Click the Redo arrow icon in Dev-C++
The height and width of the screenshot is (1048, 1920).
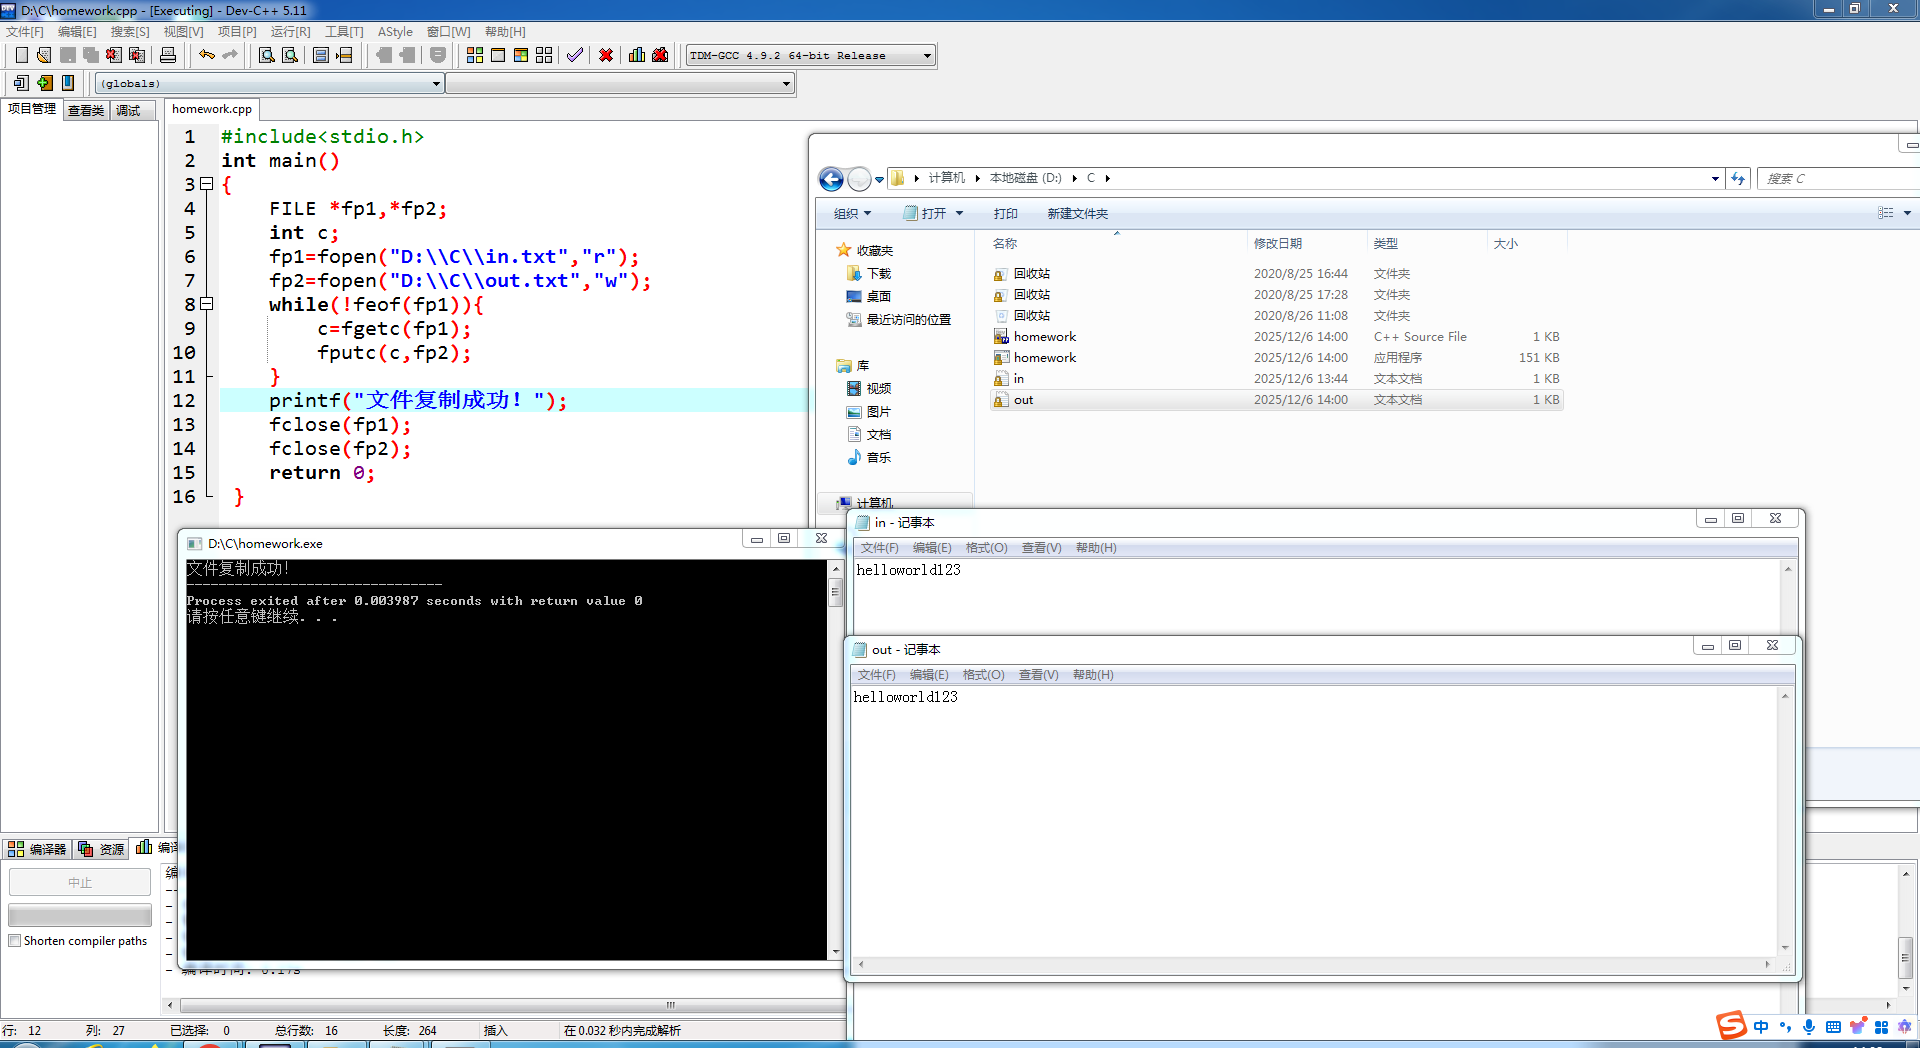230,55
